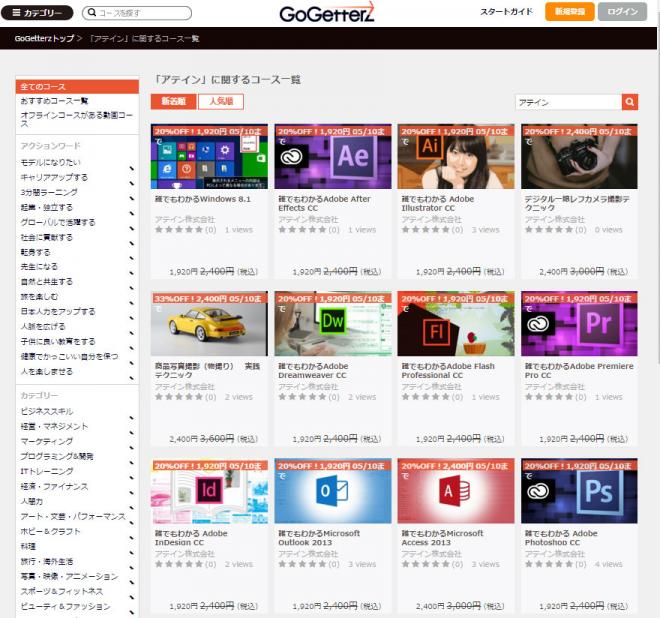Click the magnifier icon in the header search box
660x618 pixels.
click(x=91, y=13)
